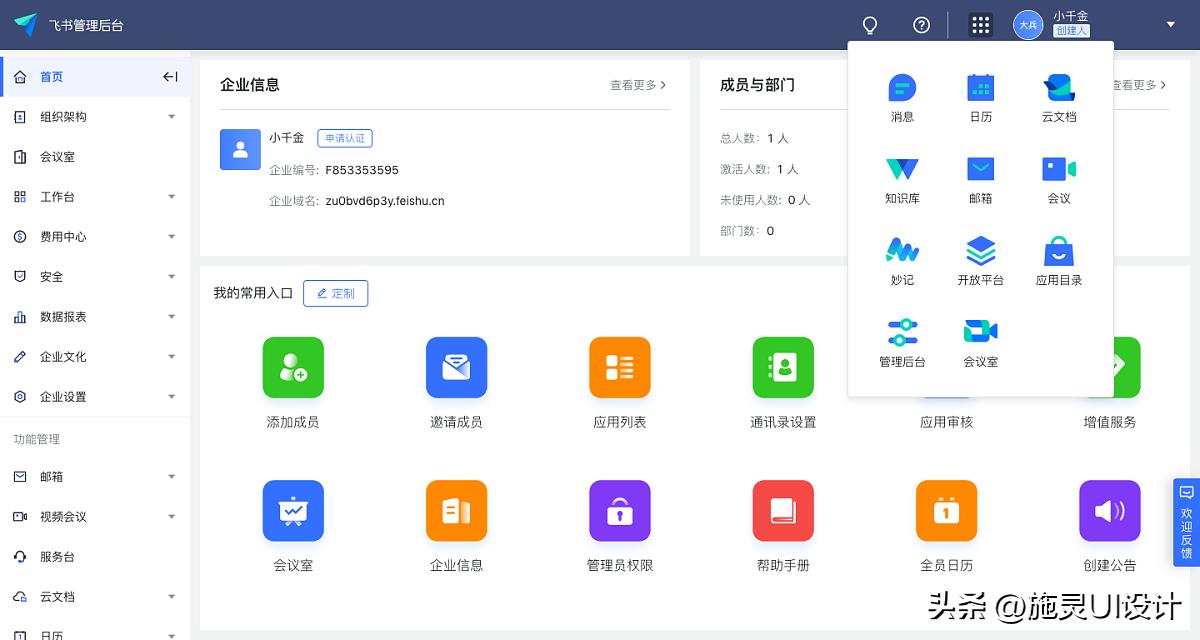Expand the 组织架构 sidebar section
This screenshot has width=1200, height=640.
(x=95, y=116)
